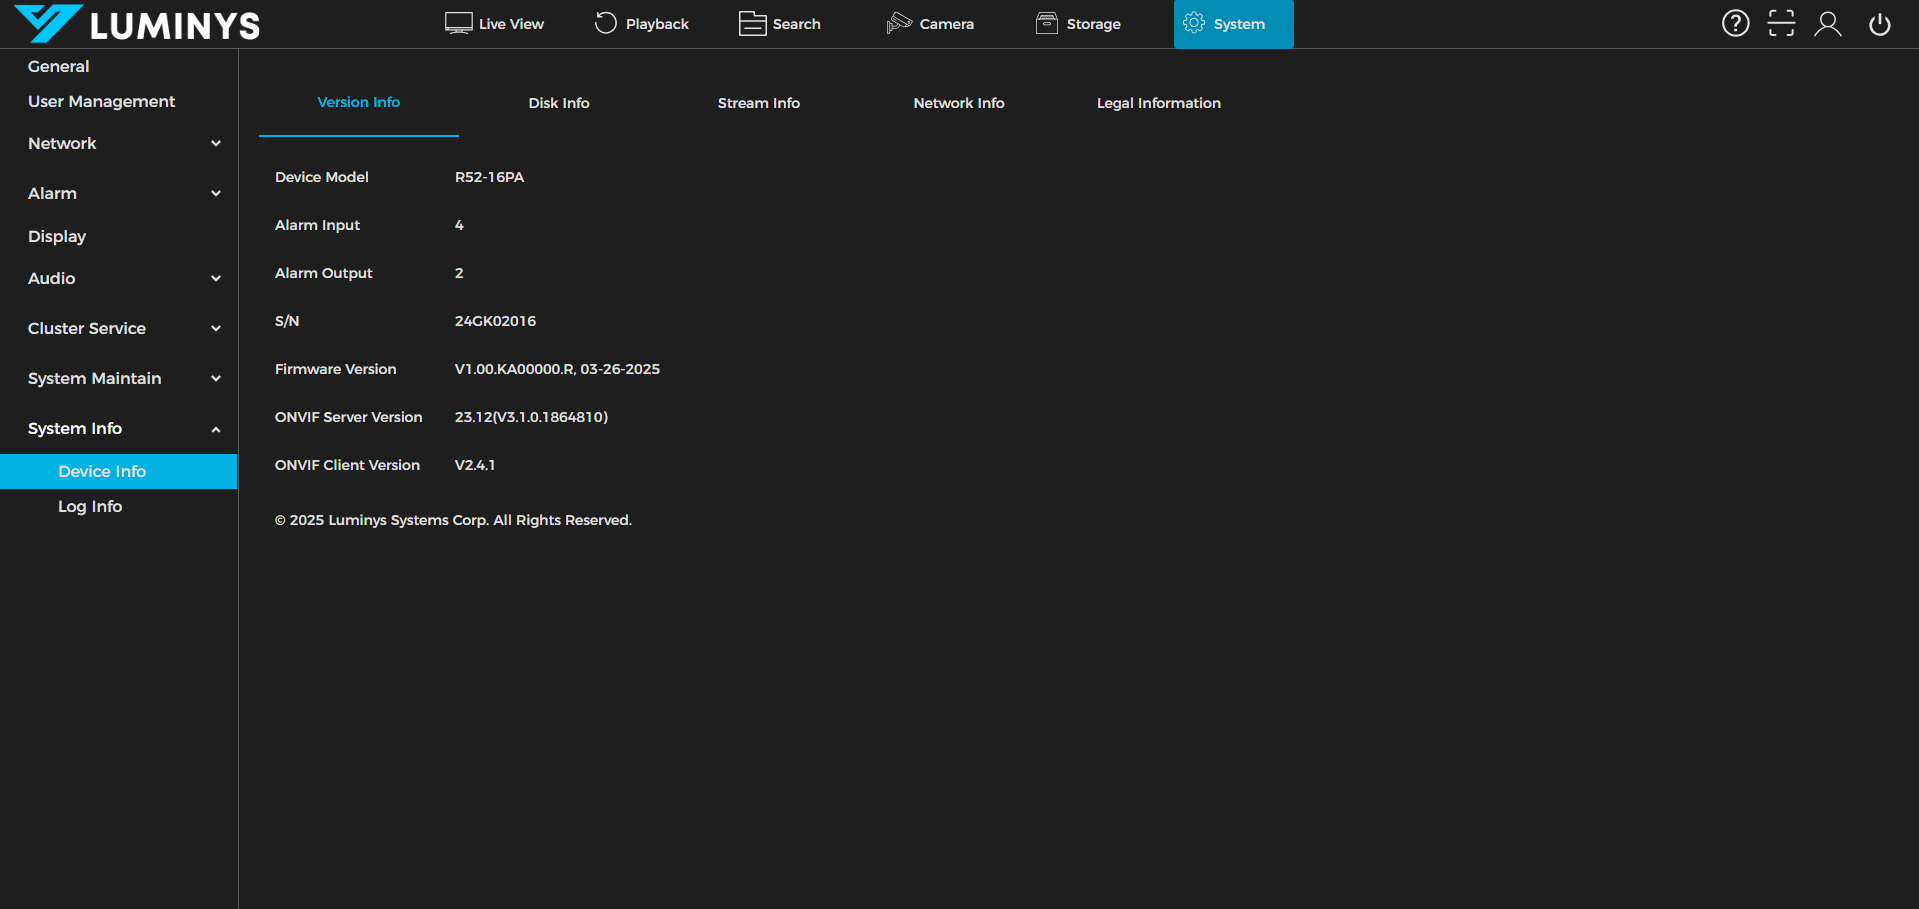This screenshot has width=1919, height=909.
Task: Switch to the Disk Info tab
Action: 558,103
